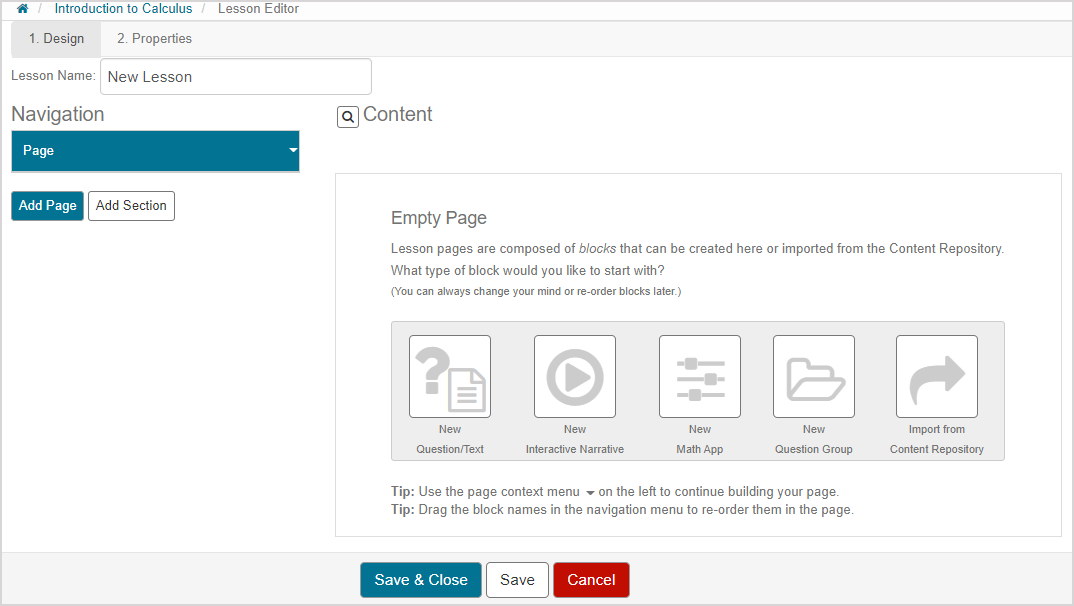Click the home icon in the breadcrumb
Viewport: 1074px width, 606px height.
point(23,9)
